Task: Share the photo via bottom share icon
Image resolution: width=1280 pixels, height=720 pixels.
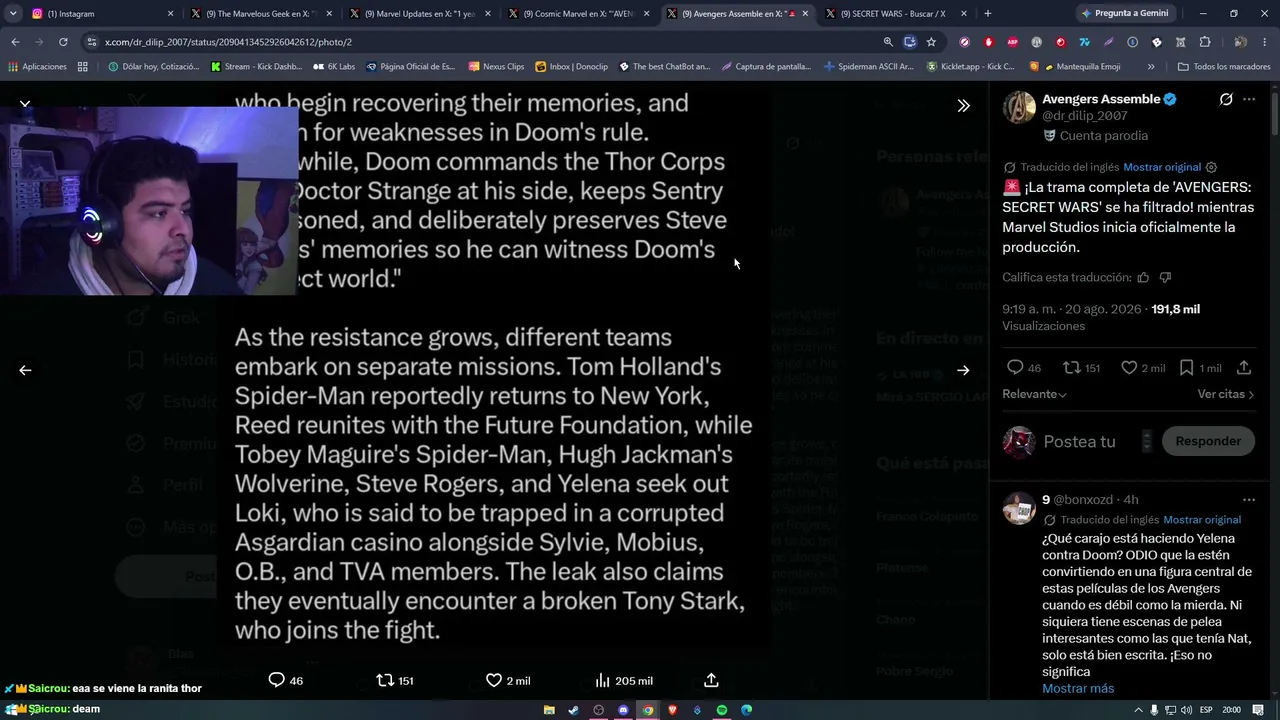Action: [711, 680]
